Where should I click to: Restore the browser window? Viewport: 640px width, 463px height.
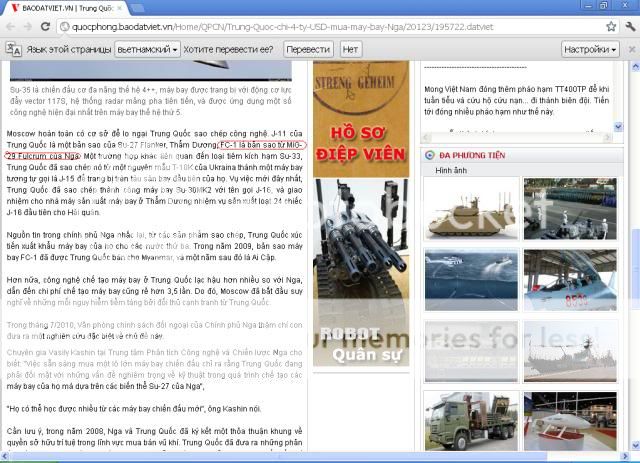point(604,5)
